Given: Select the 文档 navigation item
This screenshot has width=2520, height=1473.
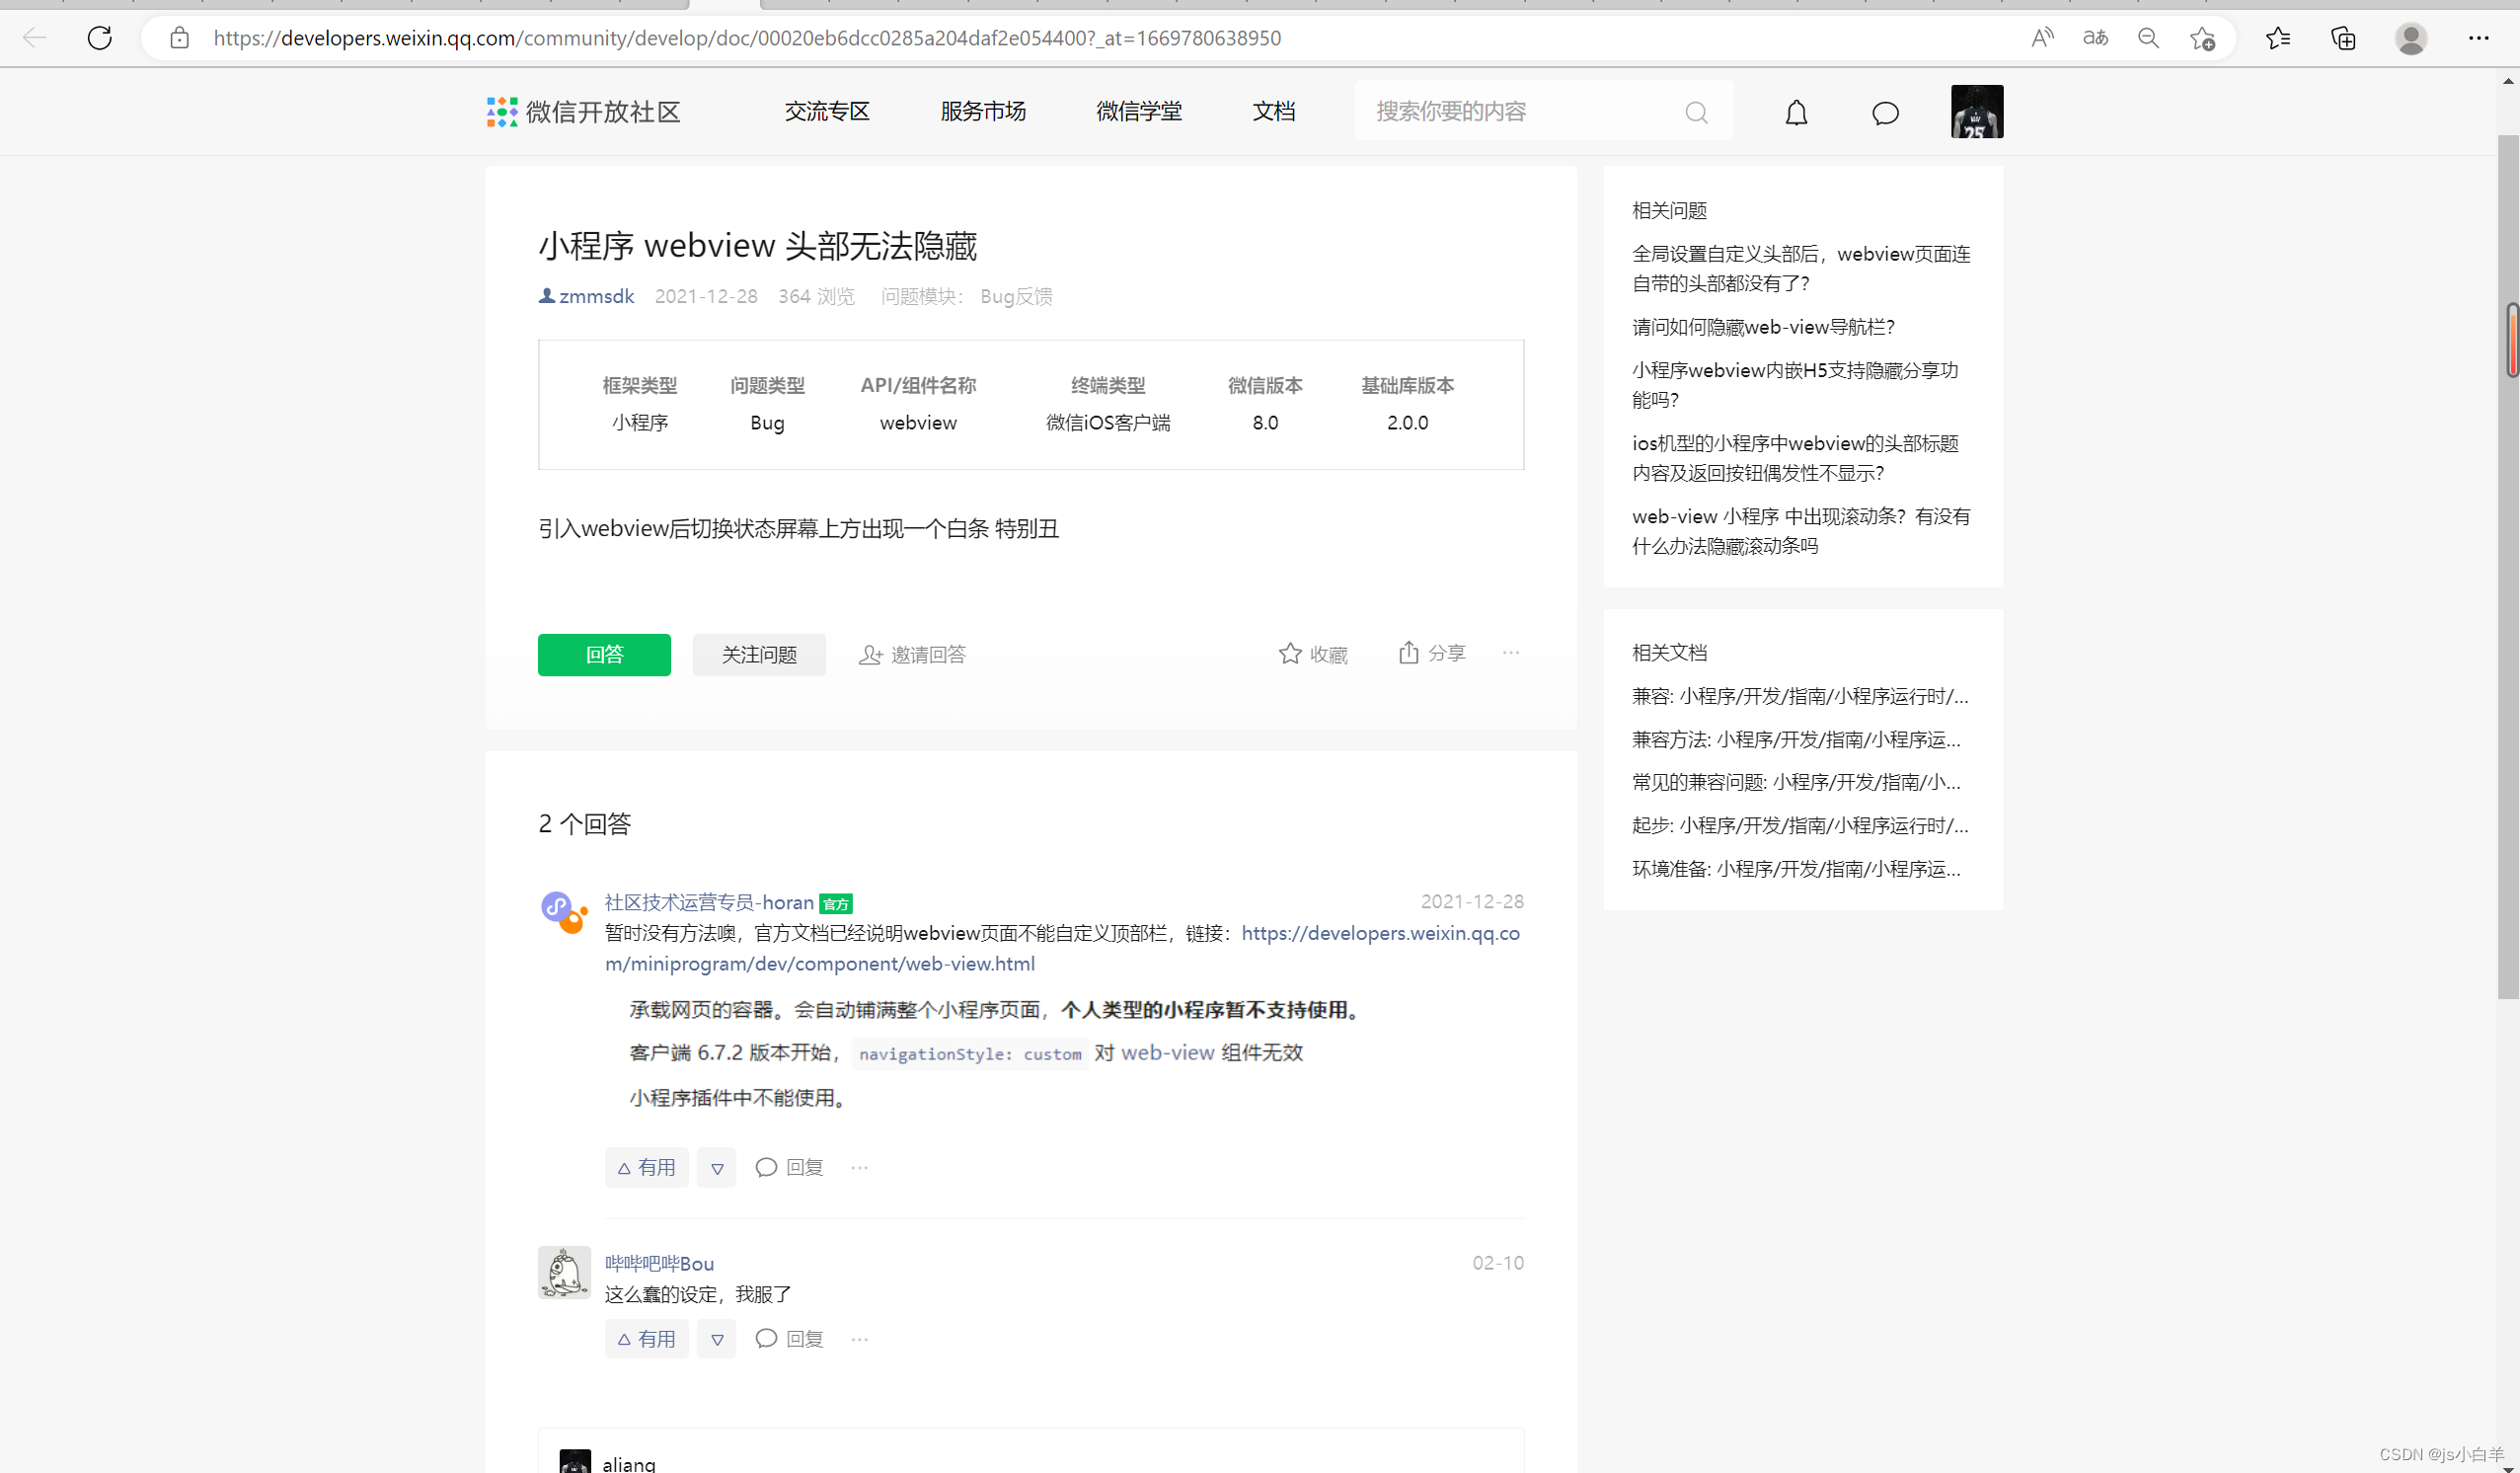Looking at the screenshot, I should (x=1274, y=111).
